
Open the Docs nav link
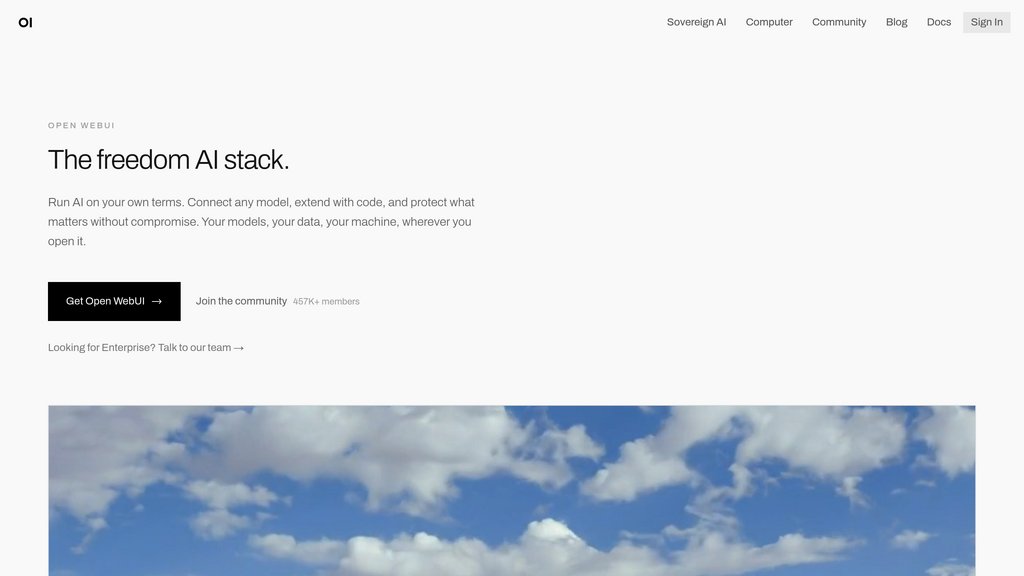938,22
